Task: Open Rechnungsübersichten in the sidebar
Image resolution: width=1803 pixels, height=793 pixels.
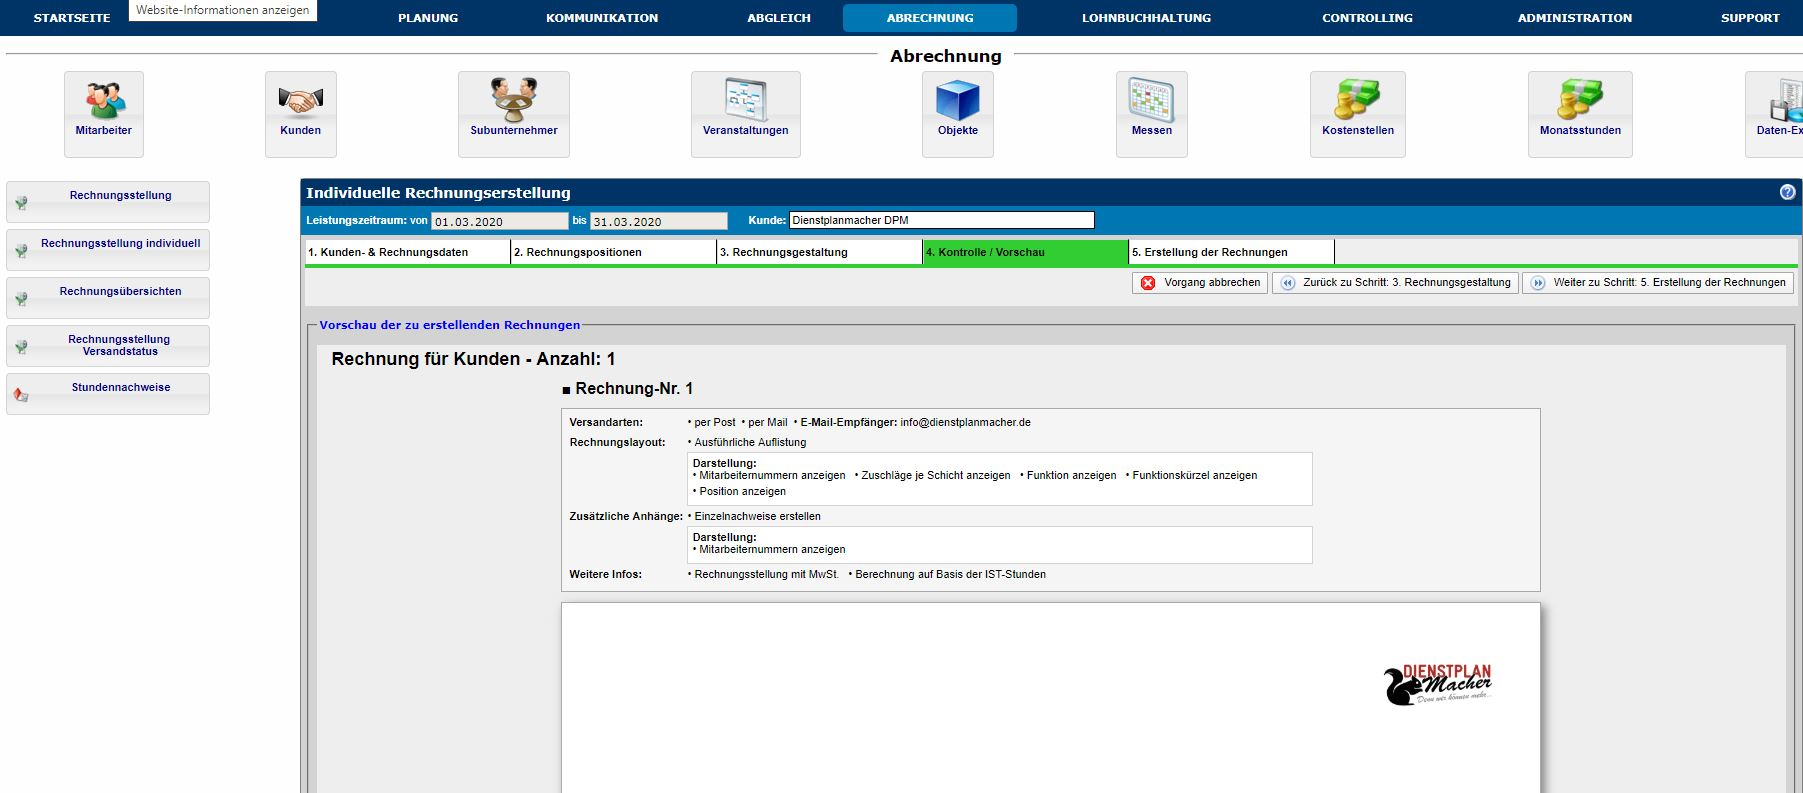Action: click(120, 292)
